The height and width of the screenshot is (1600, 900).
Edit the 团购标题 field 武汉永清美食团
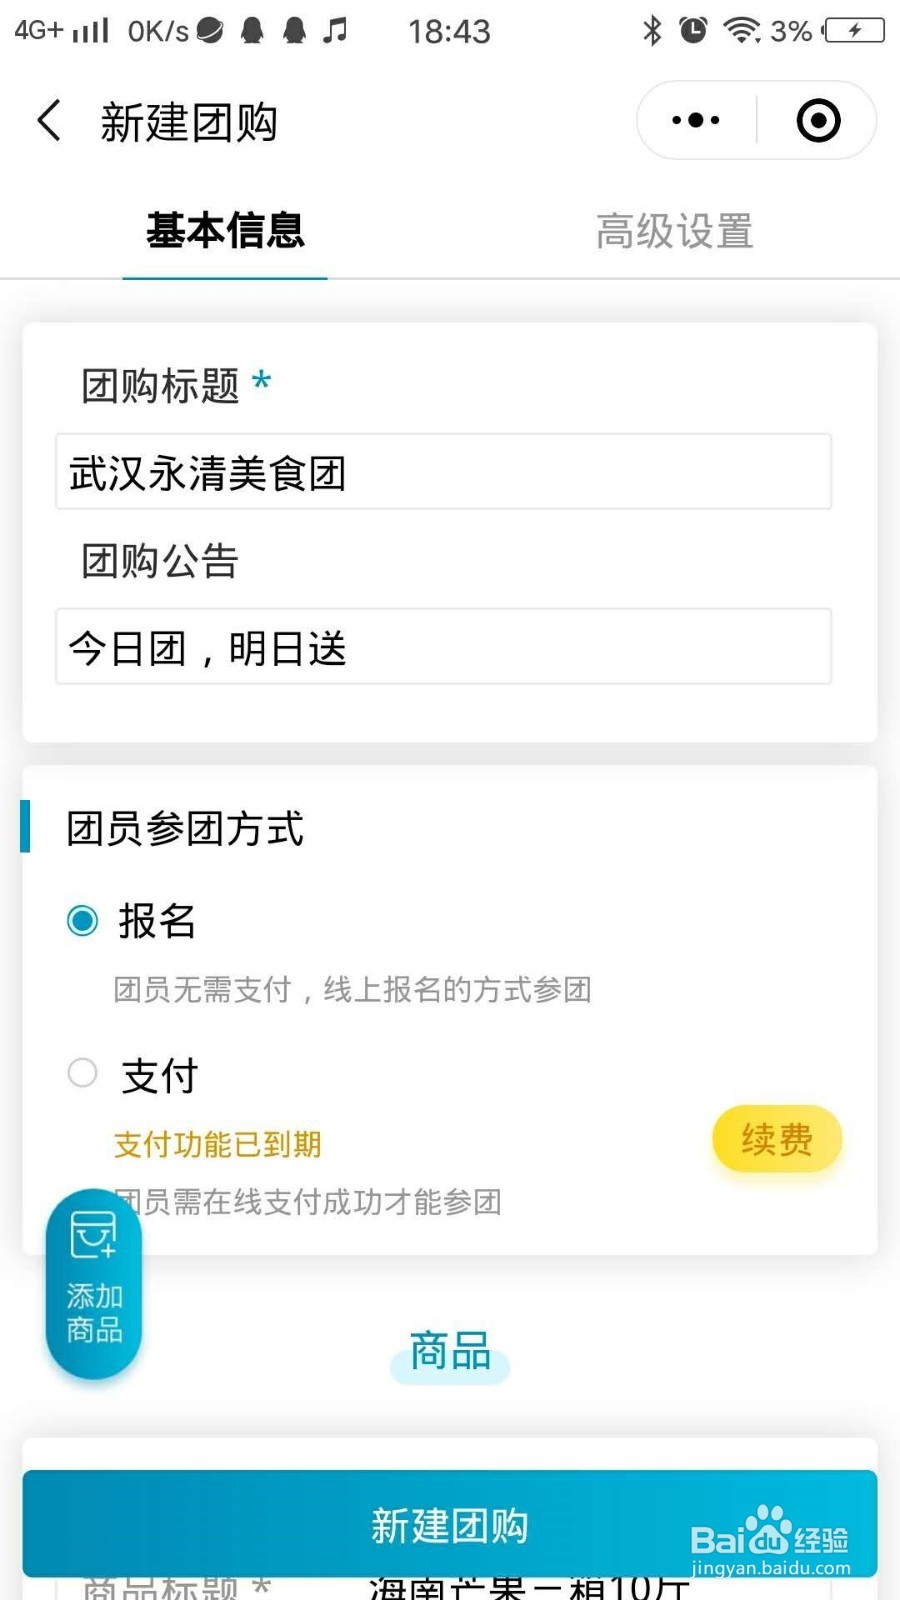point(443,472)
